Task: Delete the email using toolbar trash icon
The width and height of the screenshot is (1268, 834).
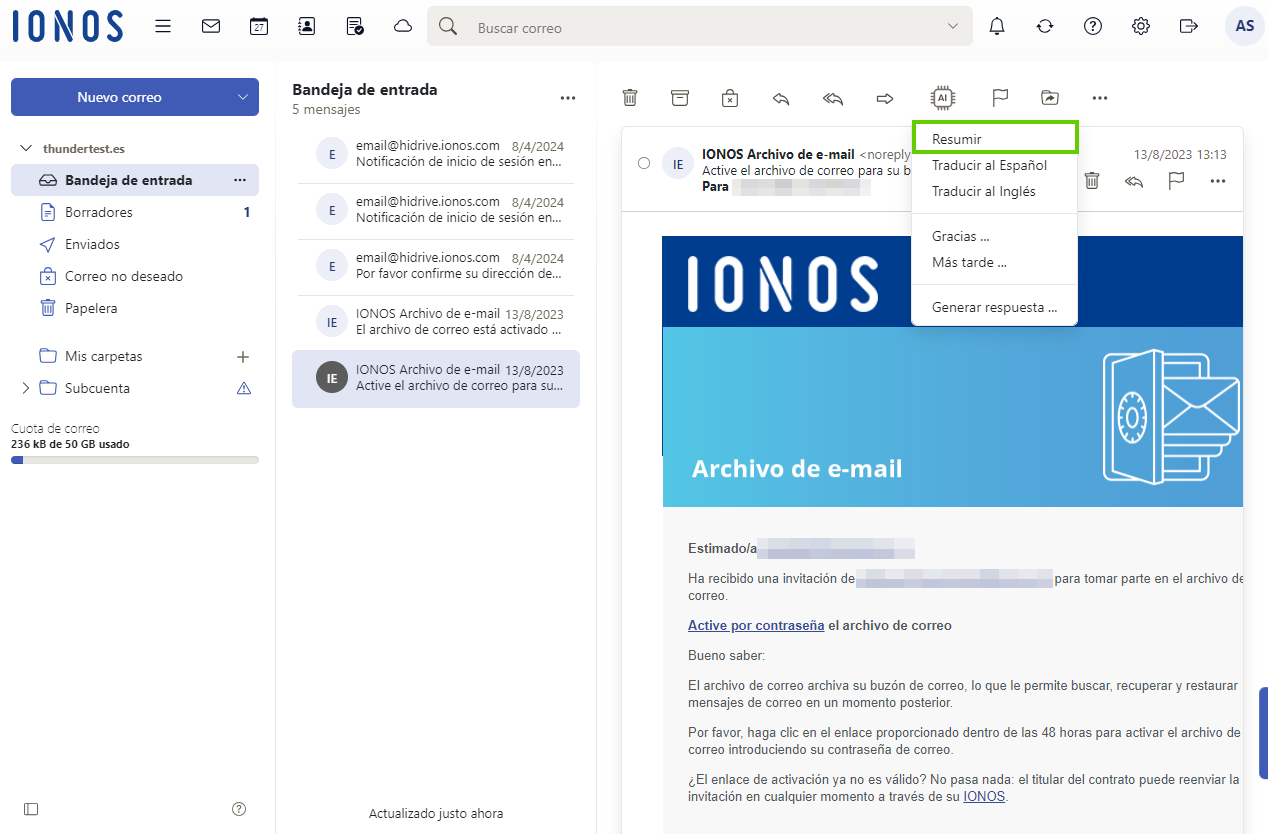Action: click(630, 98)
